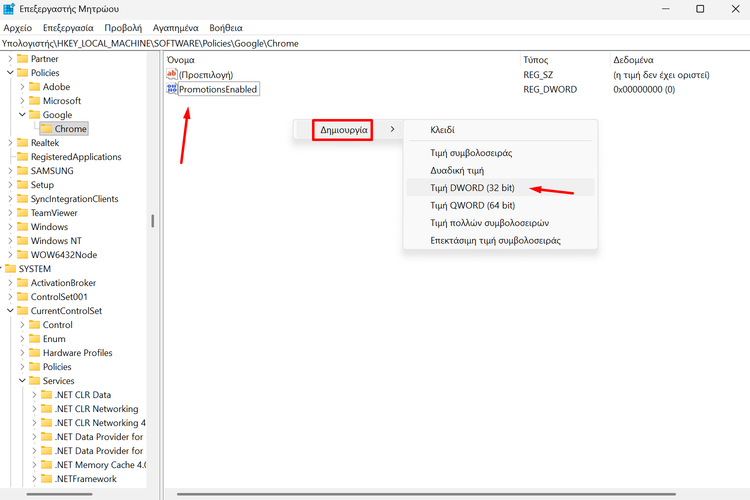Choose Τιμή συμβολοσειράς from submenu
750x500 pixels.
500,153
